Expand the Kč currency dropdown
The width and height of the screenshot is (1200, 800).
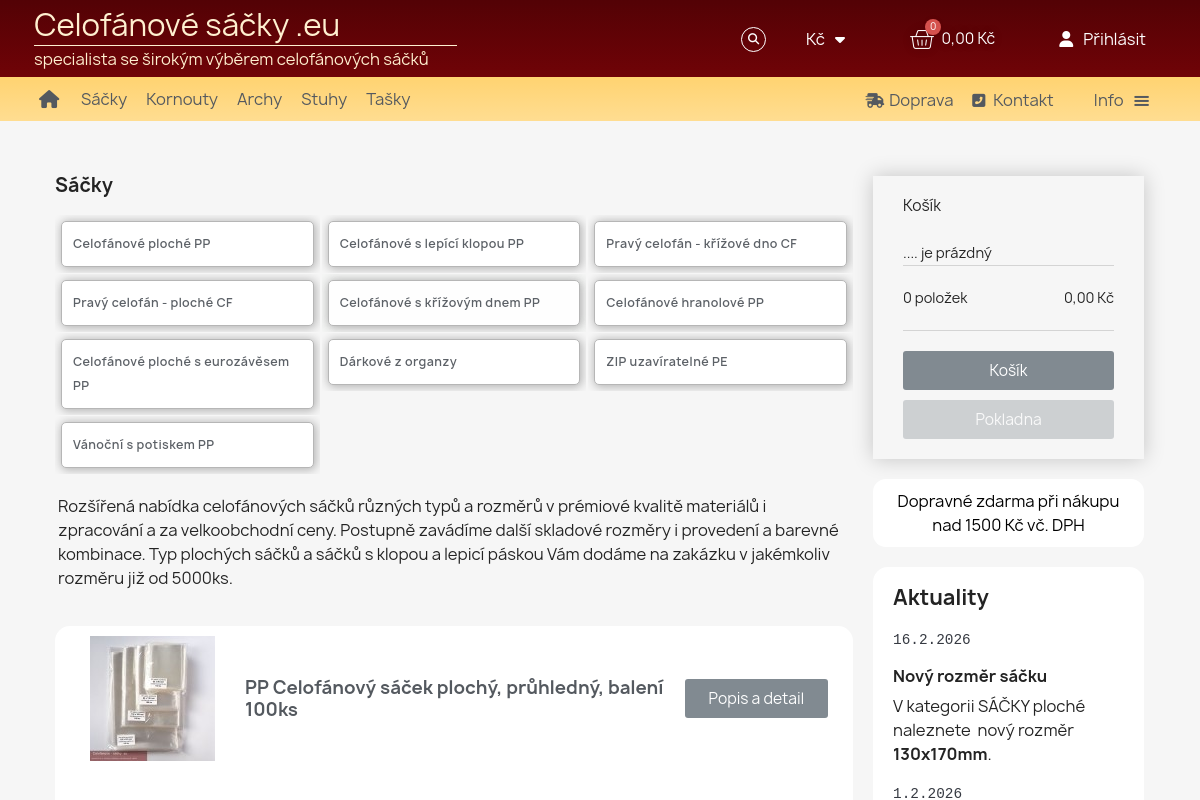pyautogui.click(x=825, y=39)
